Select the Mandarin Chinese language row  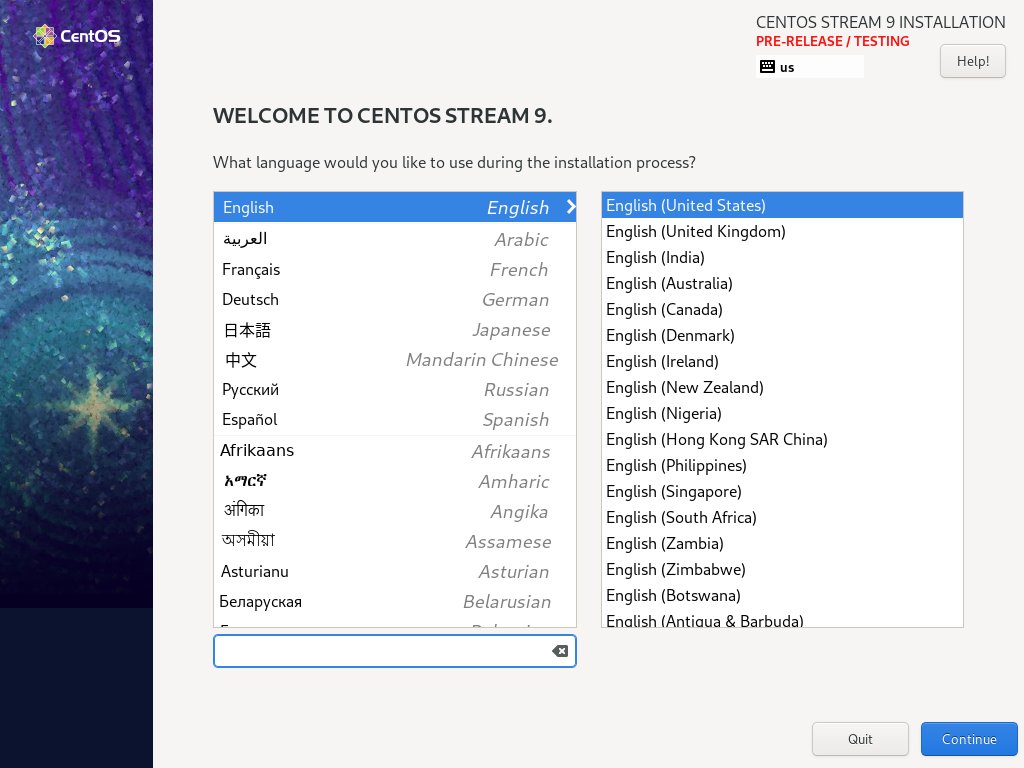click(x=394, y=359)
